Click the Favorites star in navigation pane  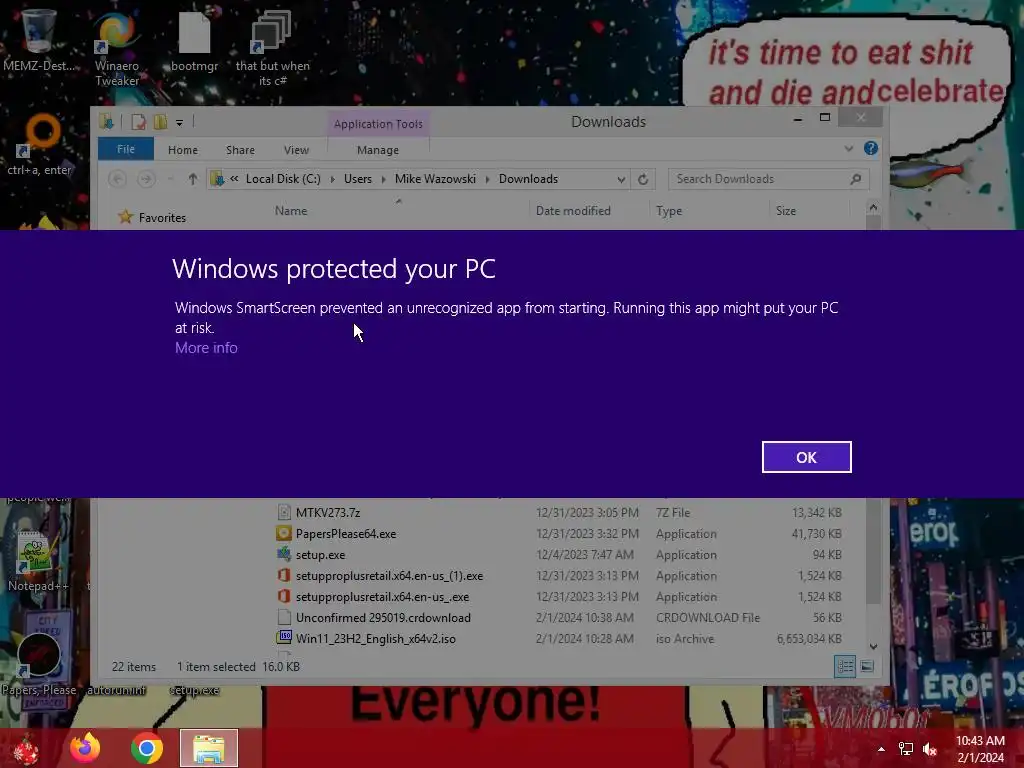click(125, 217)
